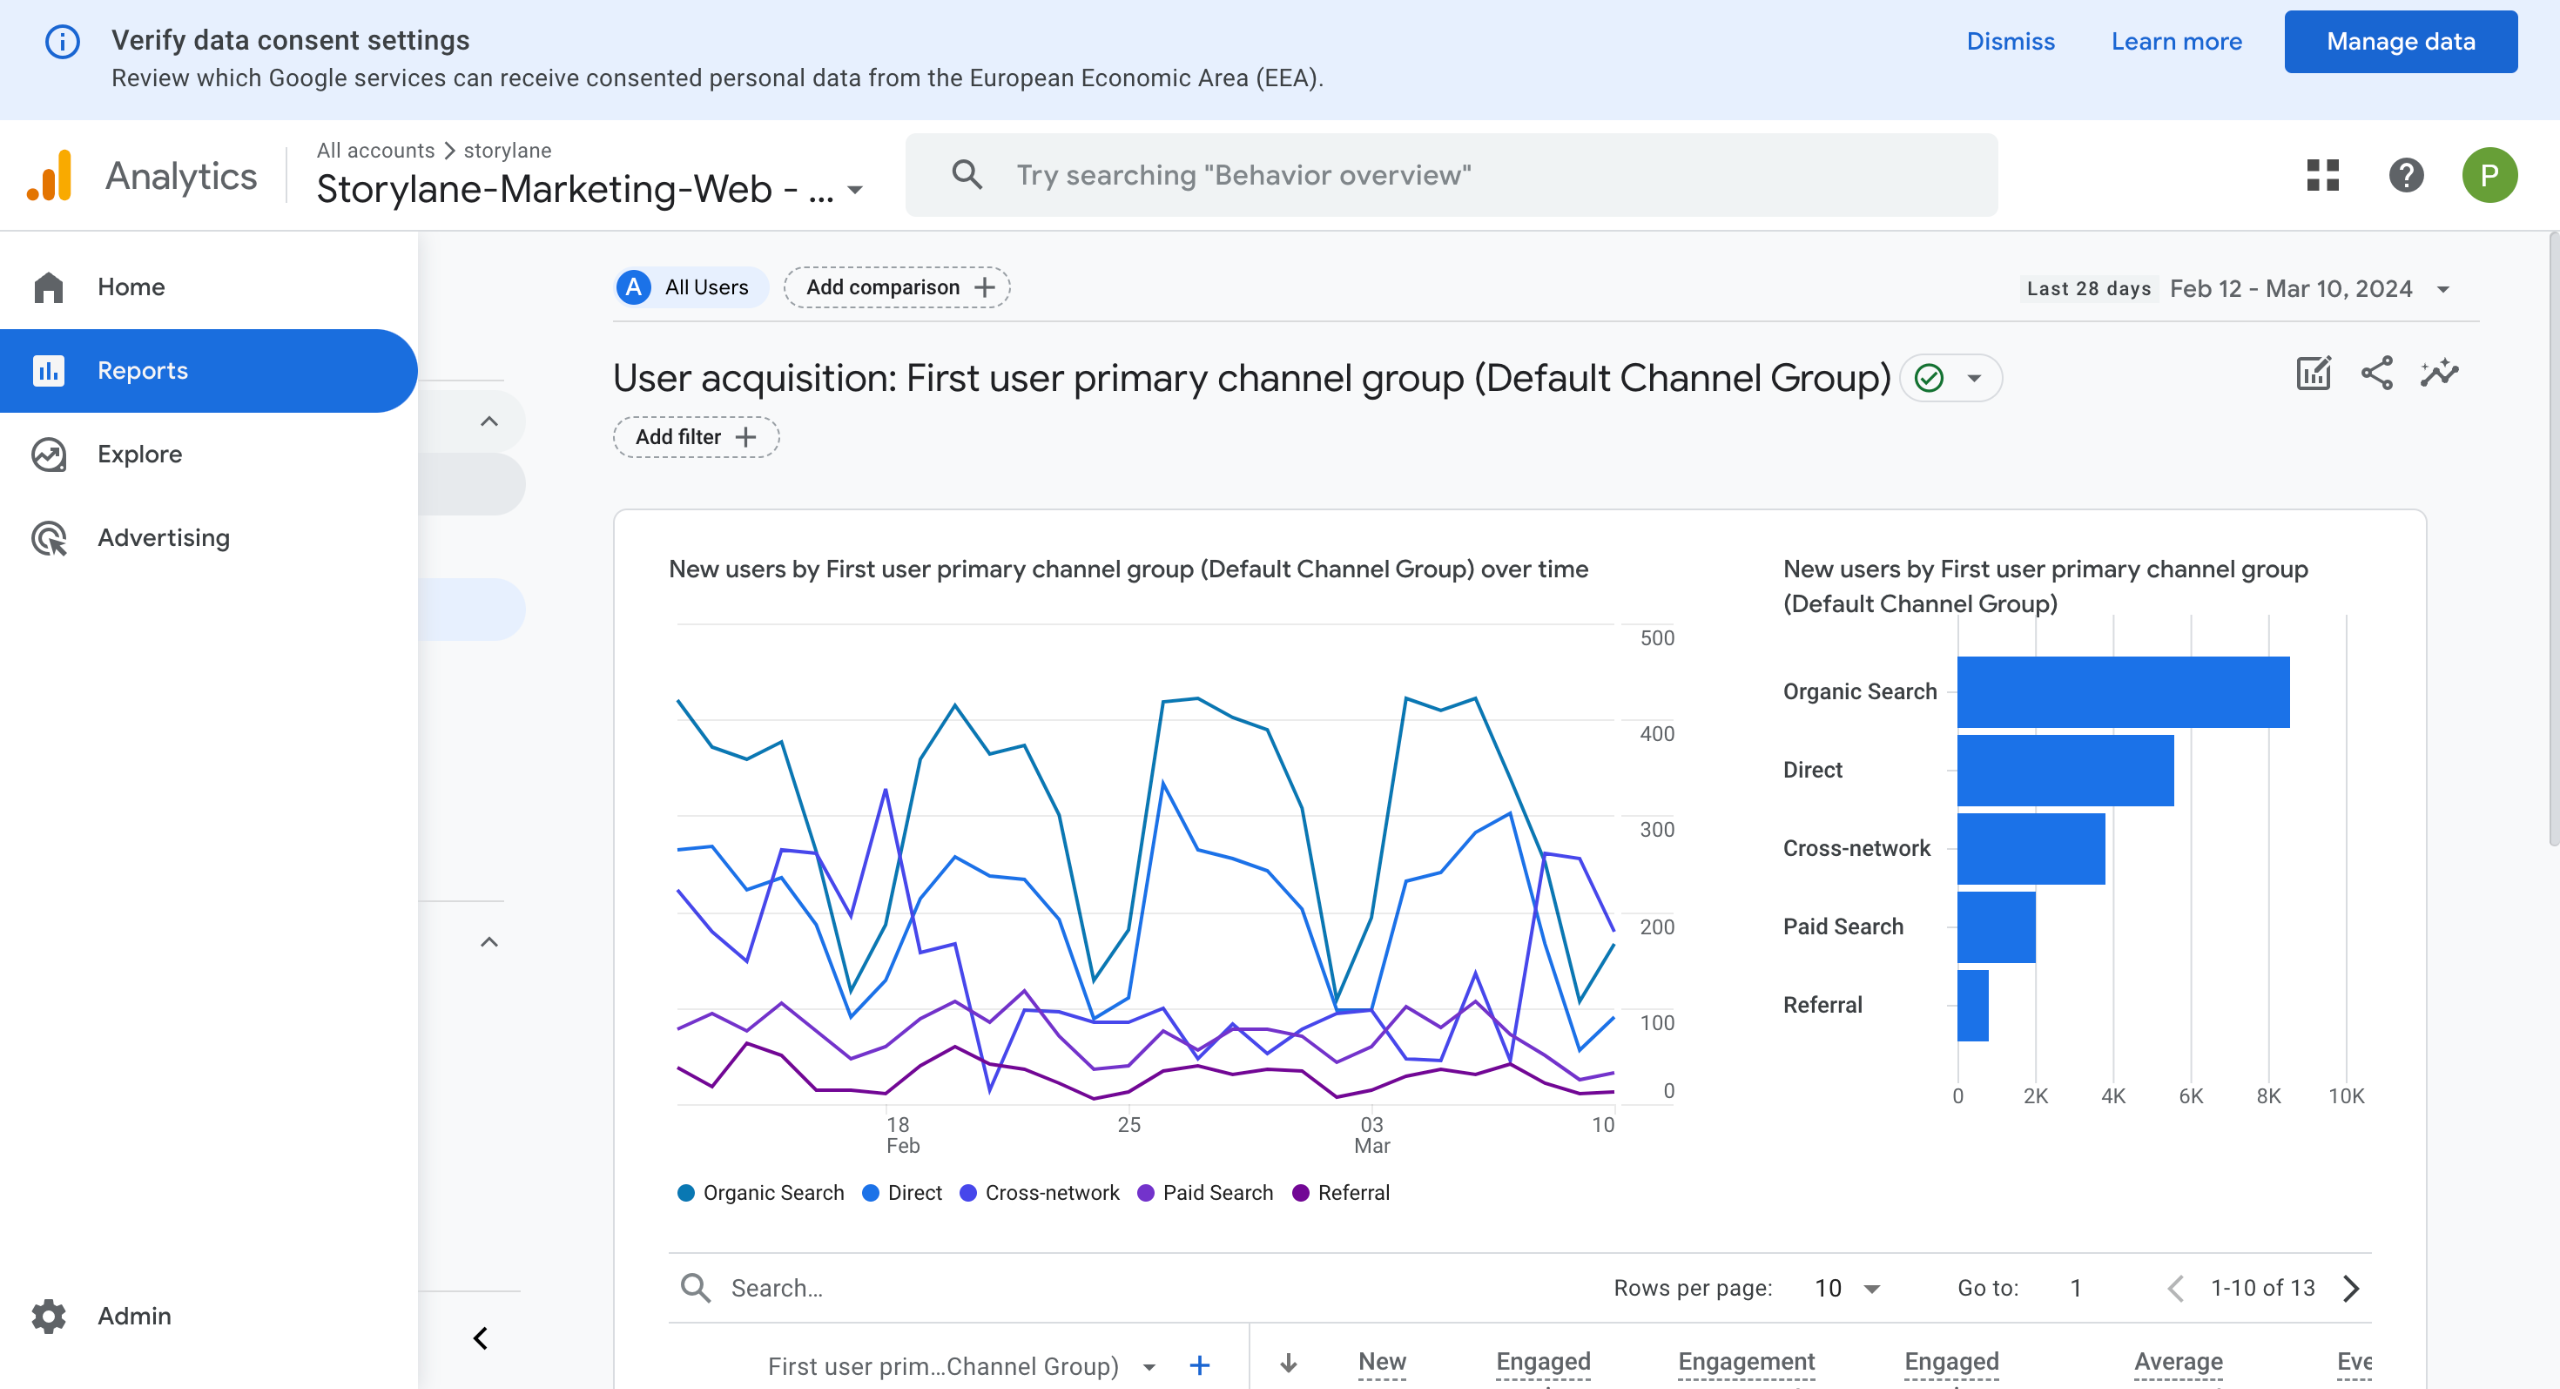
Task: Click the sort descending arrow in table header
Action: click(1289, 1363)
